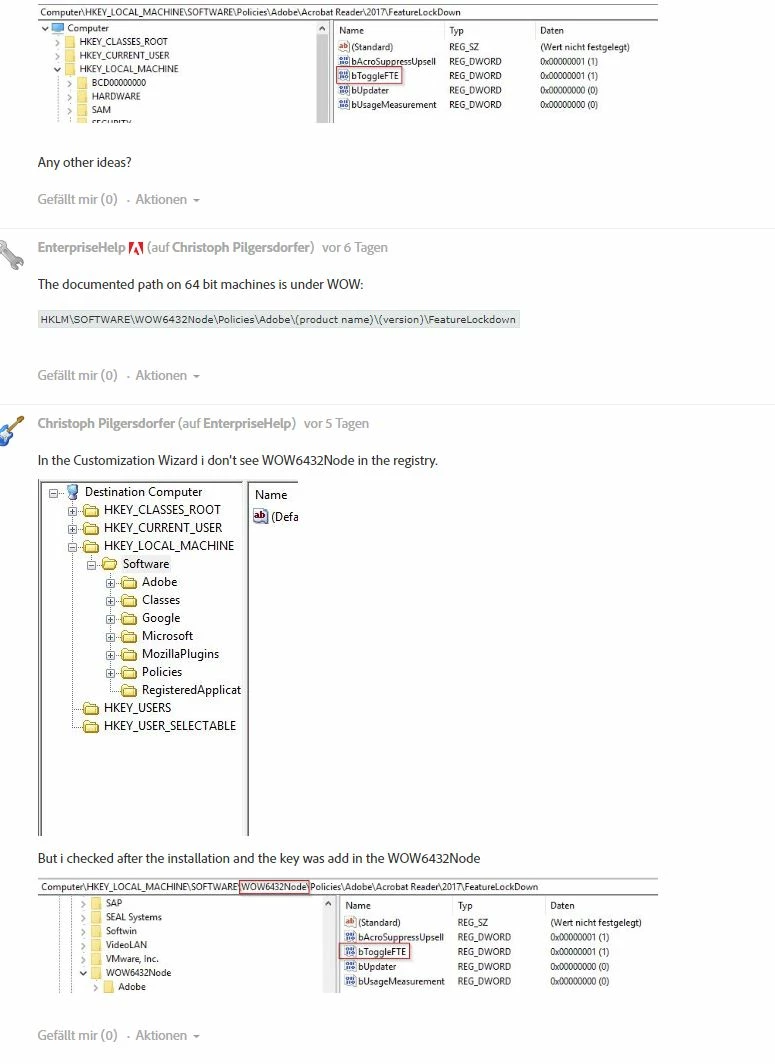Click top registry address bar path

click(x=250, y=12)
